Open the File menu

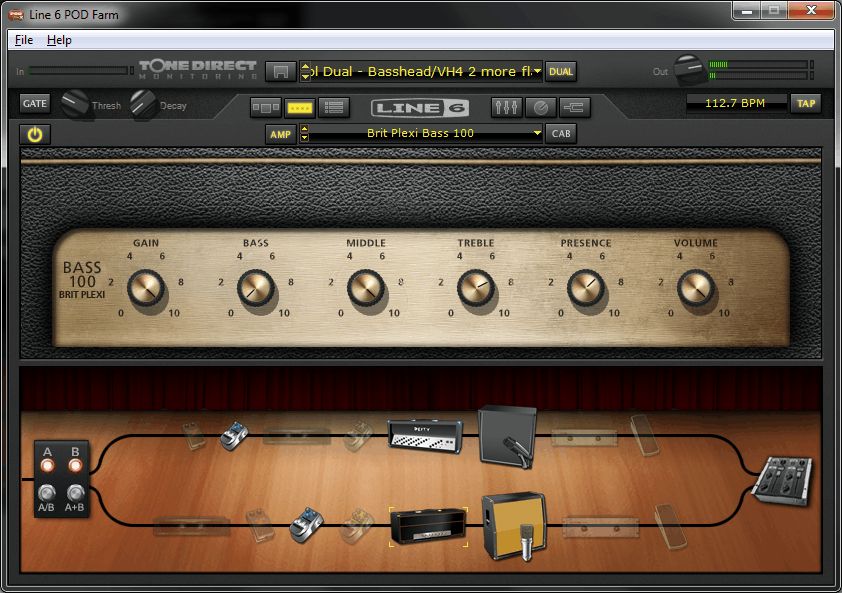(24, 40)
